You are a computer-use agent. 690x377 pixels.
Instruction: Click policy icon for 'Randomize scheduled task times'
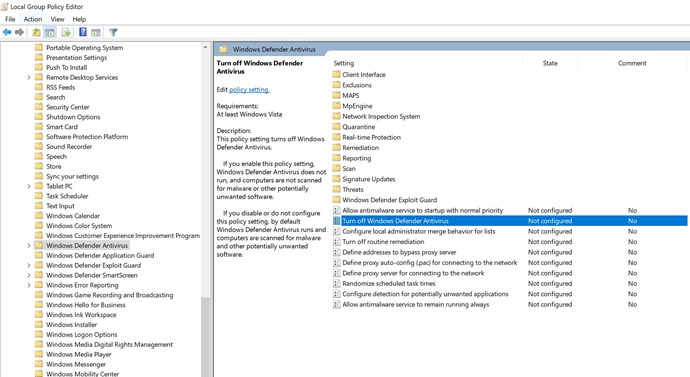337,283
